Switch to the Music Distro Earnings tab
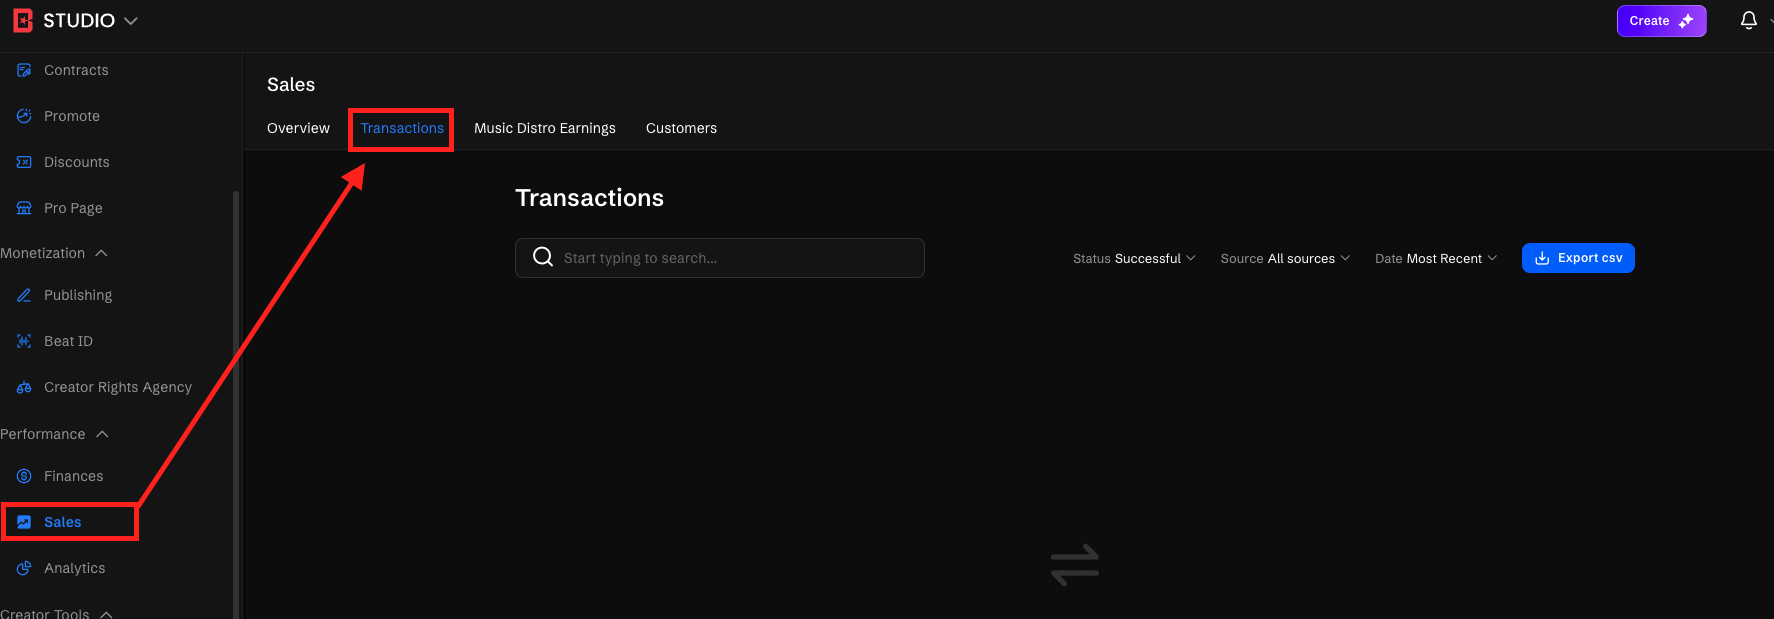Viewport: 1774px width, 619px height. click(x=545, y=128)
